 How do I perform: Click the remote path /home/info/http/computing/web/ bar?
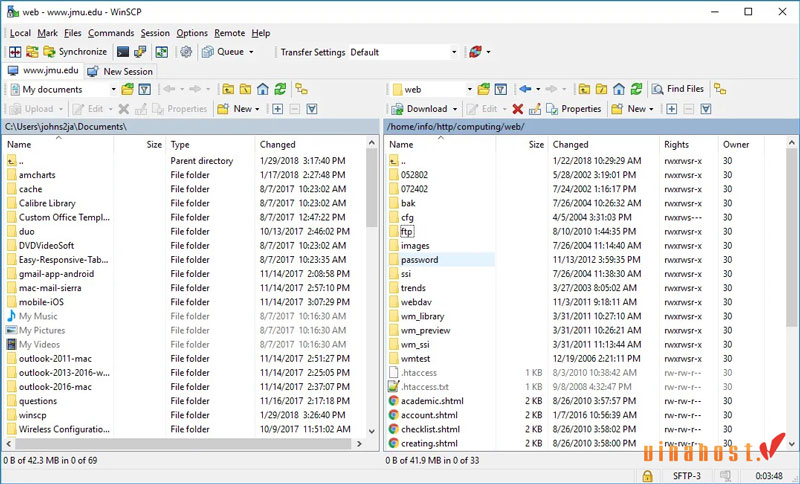tap(591, 126)
